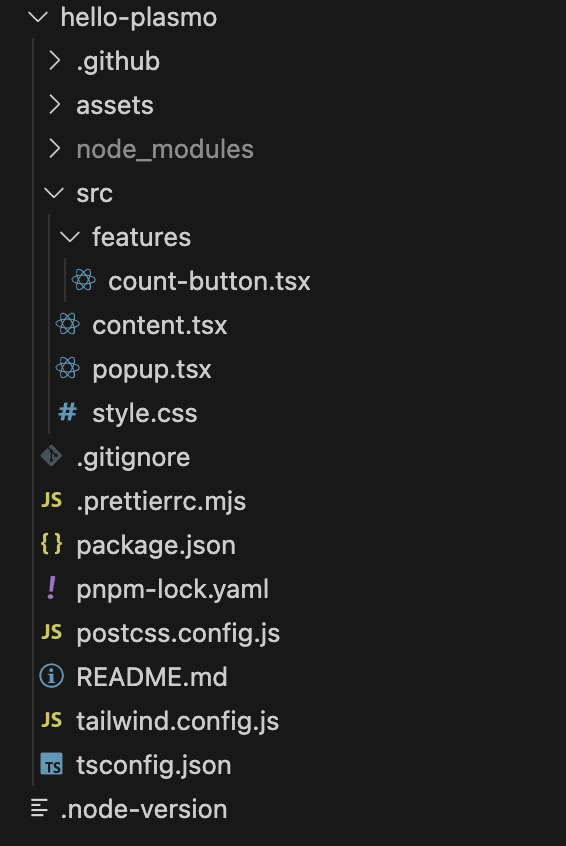
Task: Click the git icon beside .gitignore
Action: pos(52,456)
